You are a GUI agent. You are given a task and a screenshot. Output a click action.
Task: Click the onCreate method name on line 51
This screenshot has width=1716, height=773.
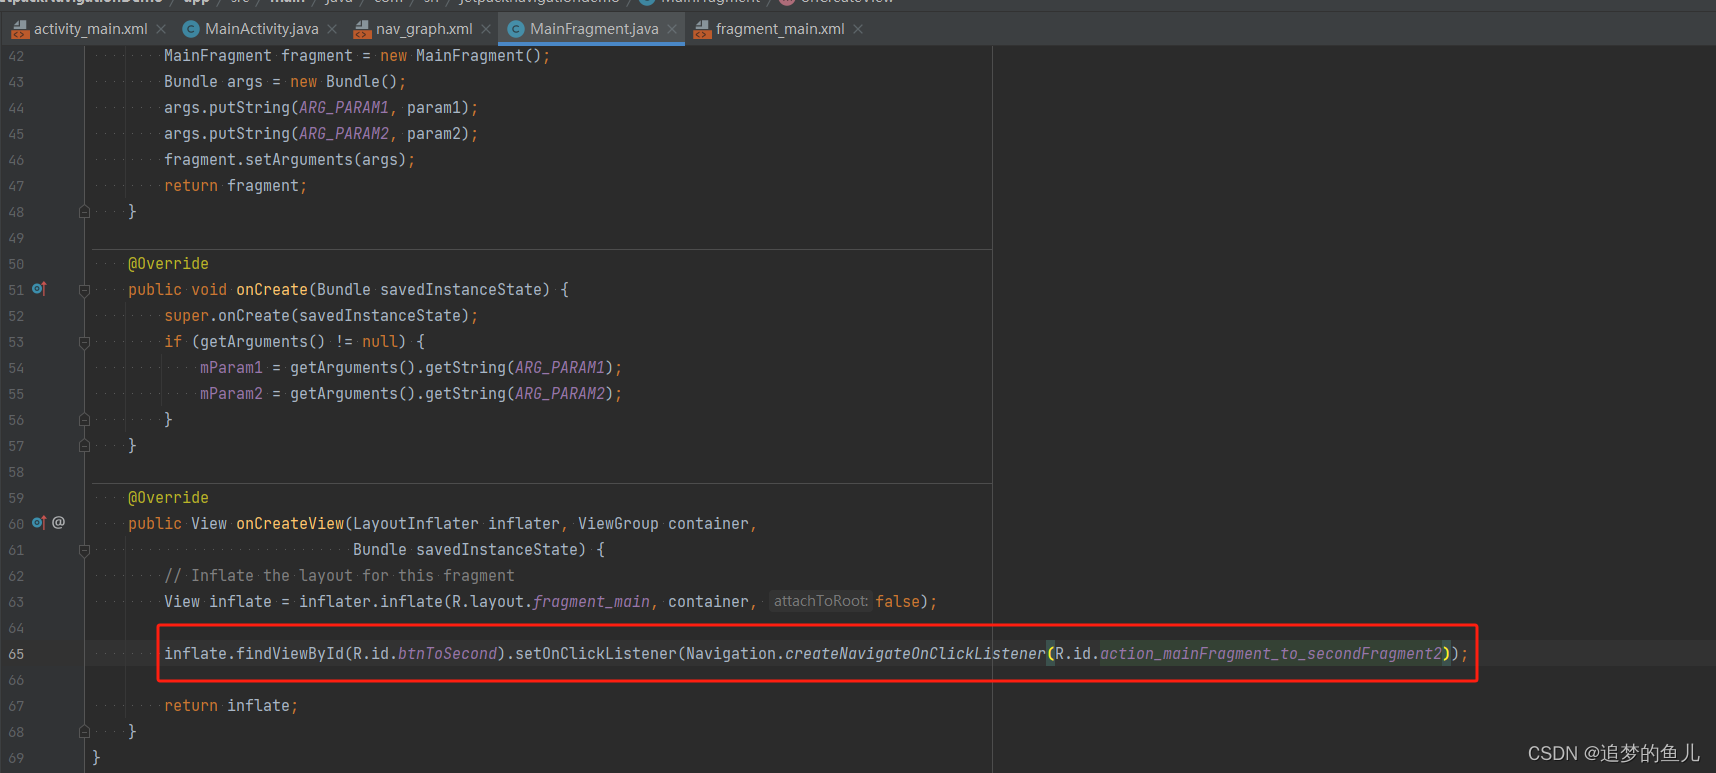pyautogui.click(x=272, y=289)
